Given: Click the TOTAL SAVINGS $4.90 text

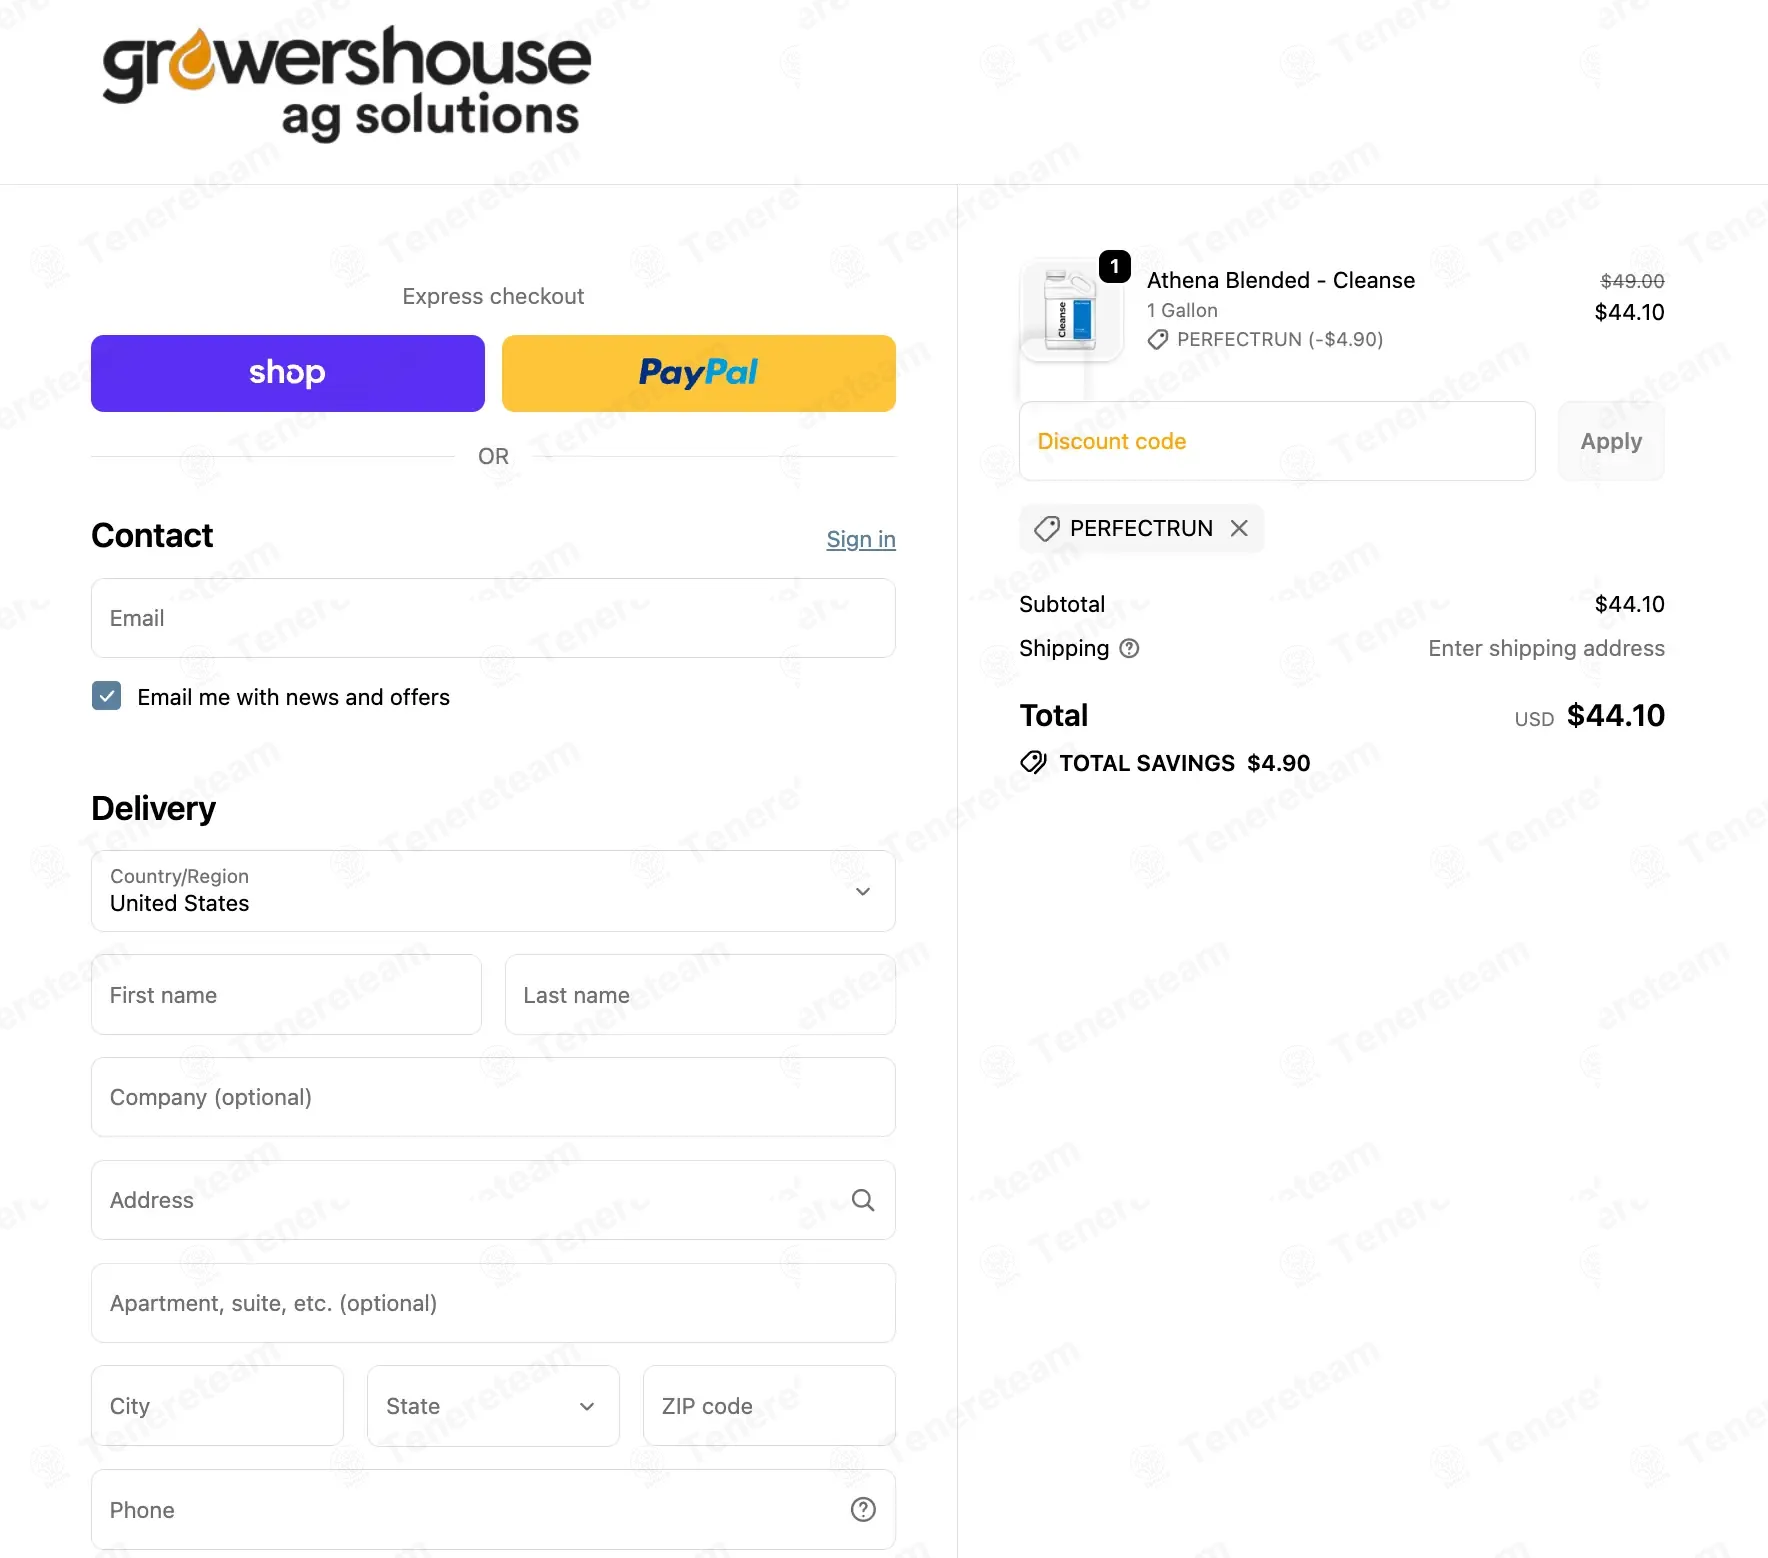Looking at the screenshot, I should click(x=1185, y=763).
